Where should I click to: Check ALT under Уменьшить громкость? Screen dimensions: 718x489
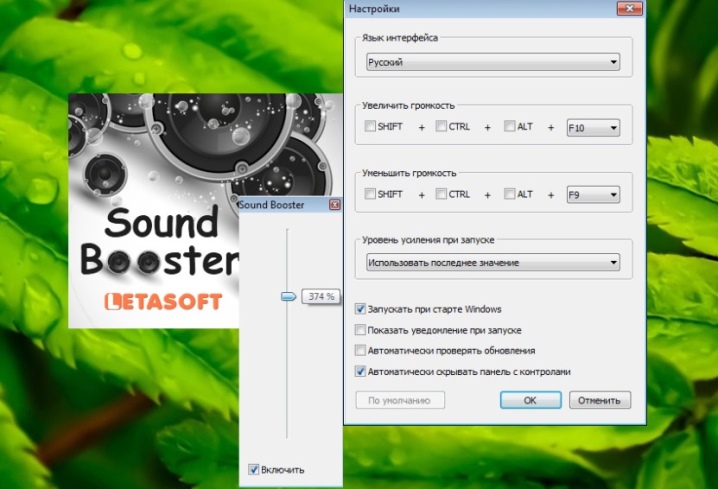click(509, 194)
